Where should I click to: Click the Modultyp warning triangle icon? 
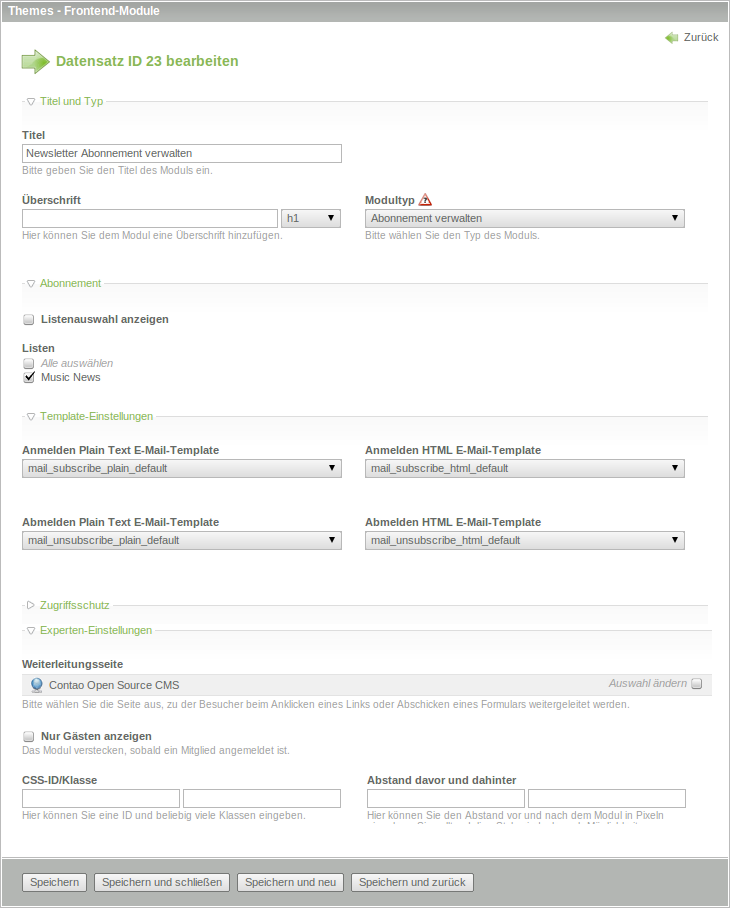(425, 199)
